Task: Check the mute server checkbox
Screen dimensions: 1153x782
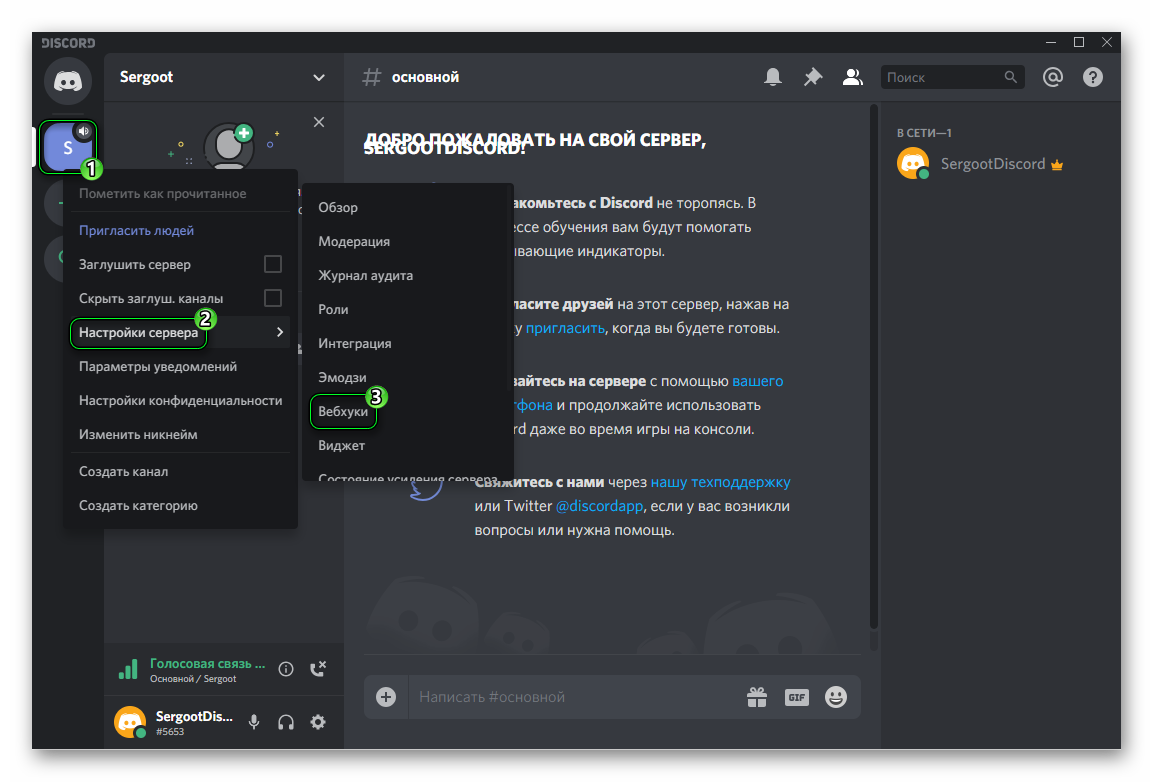Action: pyautogui.click(x=273, y=264)
